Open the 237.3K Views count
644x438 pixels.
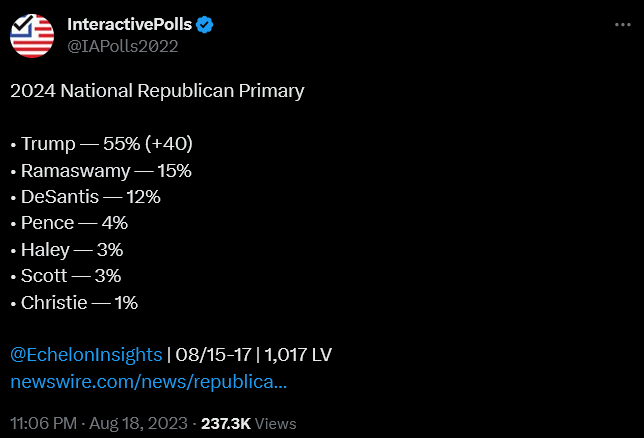point(248,423)
